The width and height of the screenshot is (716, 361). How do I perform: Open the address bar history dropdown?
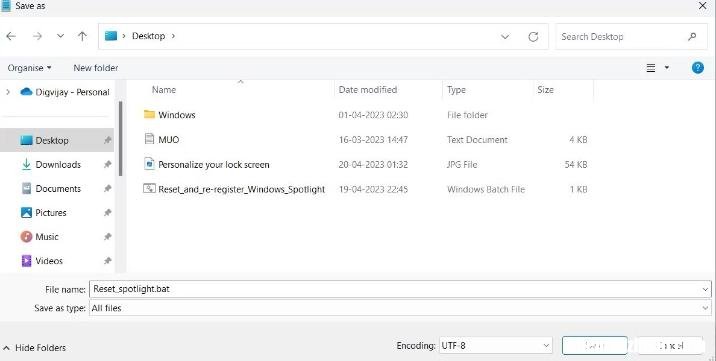(505, 37)
